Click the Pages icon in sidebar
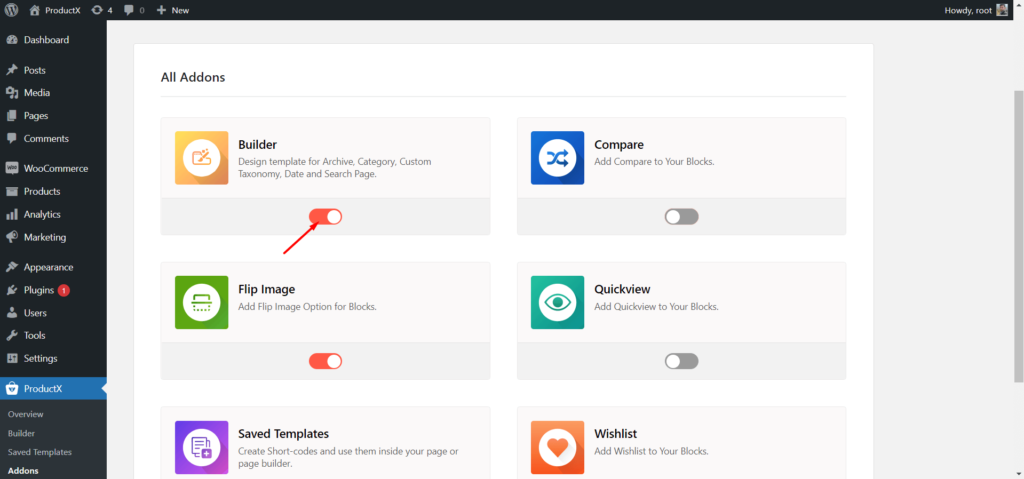1024x479 pixels. [12, 116]
